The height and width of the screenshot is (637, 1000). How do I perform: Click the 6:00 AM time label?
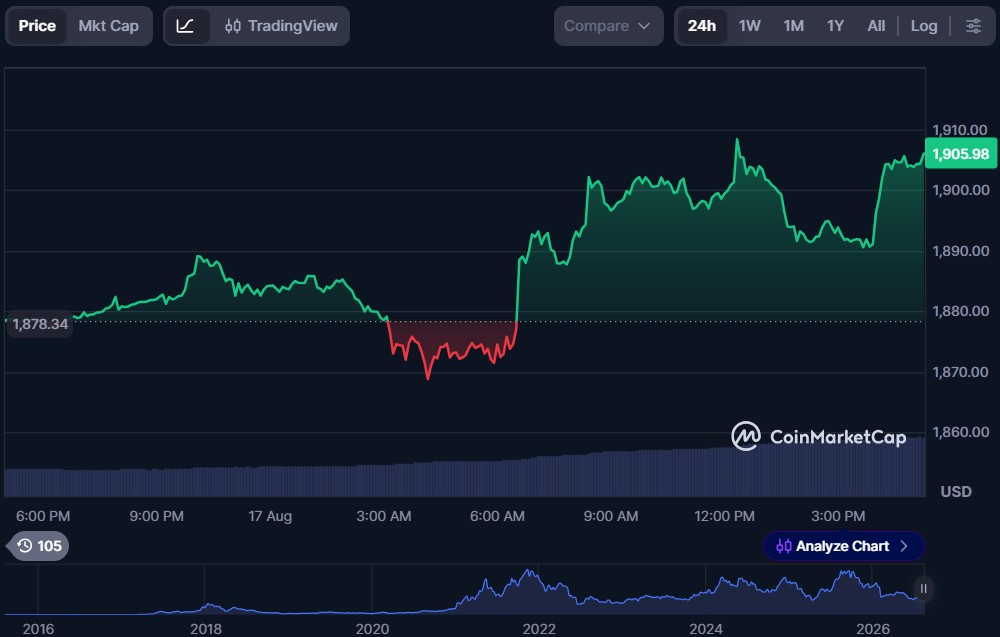point(497,516)
